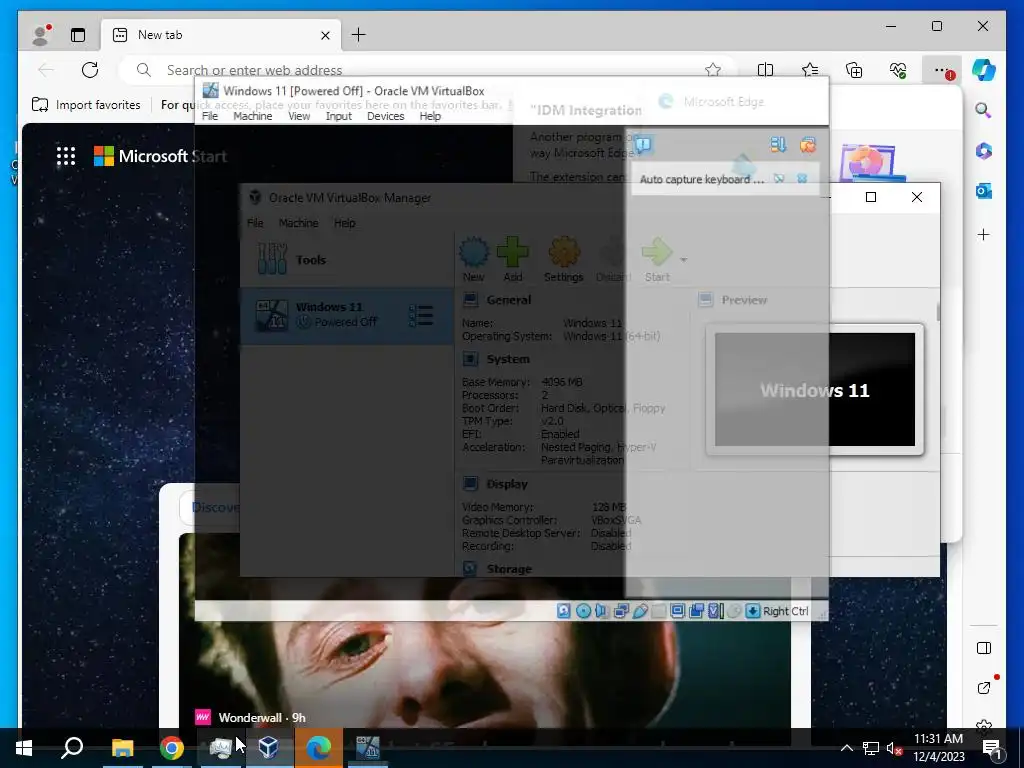Viewport: 1024px width, 768px height.
Task: Open Edge Favorites toolbar icon
Action: (810, 70)
